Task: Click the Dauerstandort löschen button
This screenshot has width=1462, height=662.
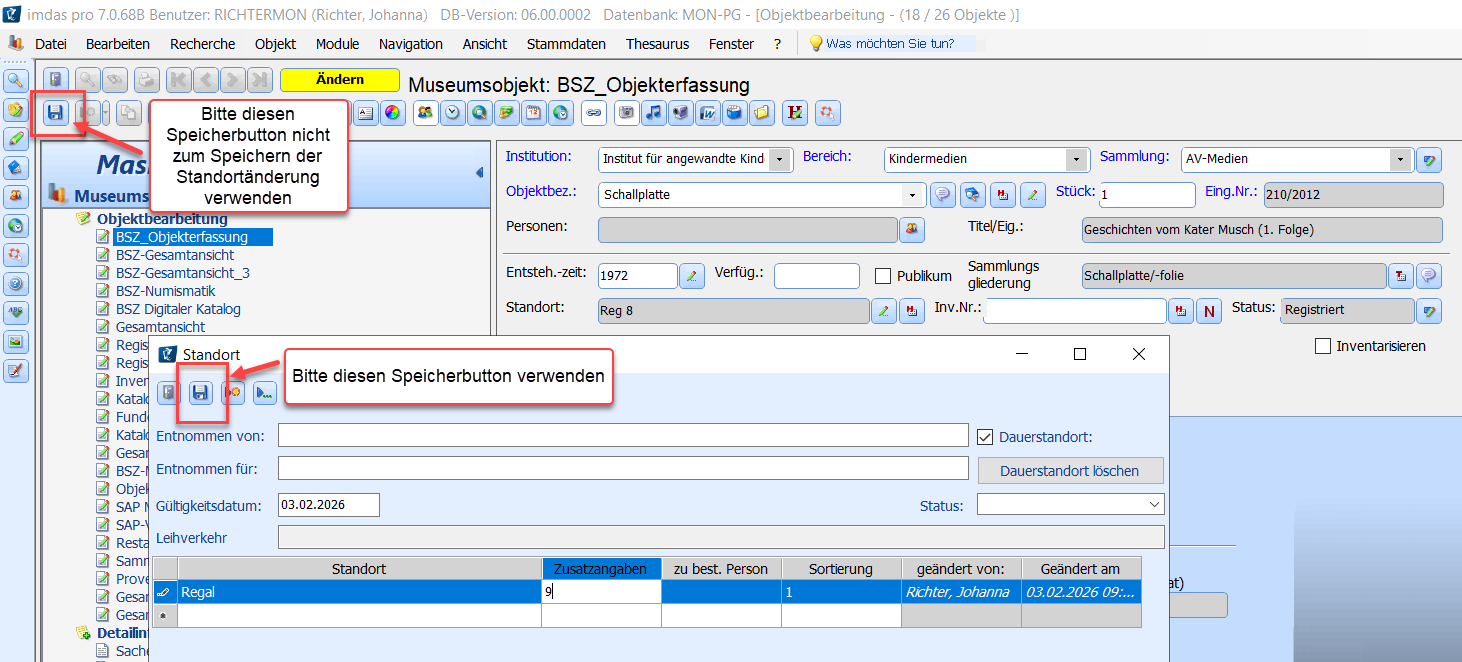Action: [1070, 470]
